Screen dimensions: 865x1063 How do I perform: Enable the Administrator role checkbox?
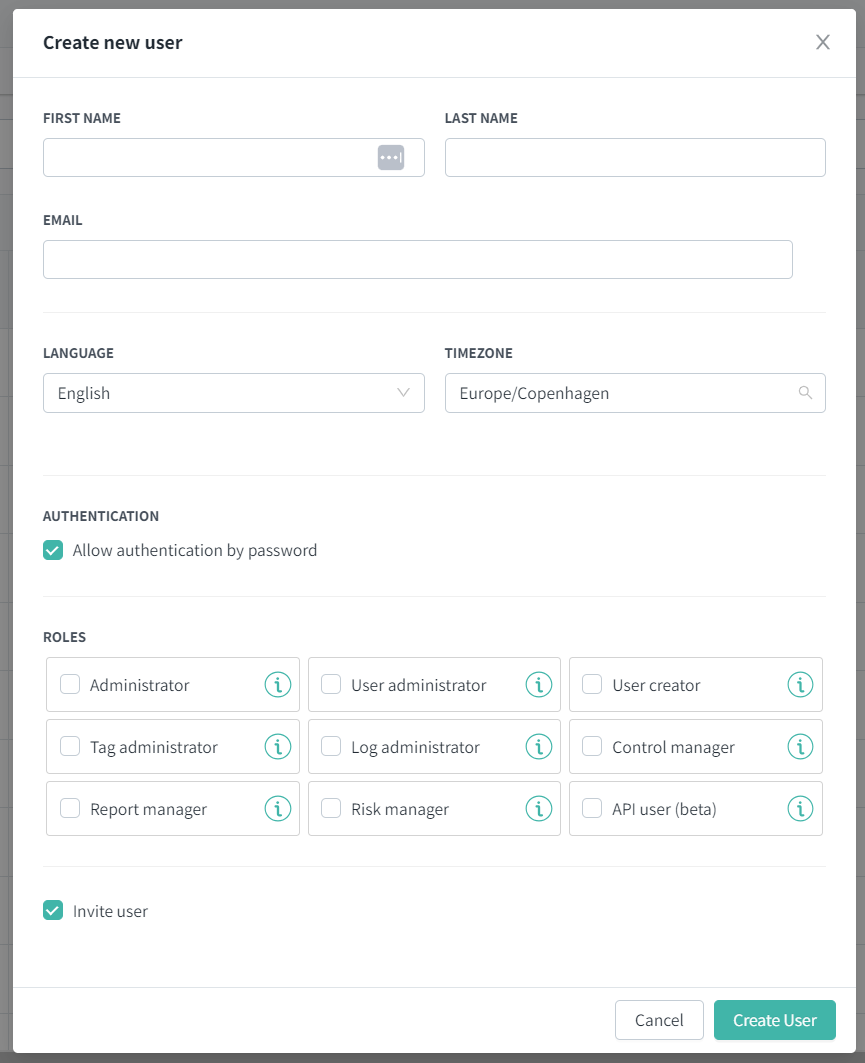70,685
